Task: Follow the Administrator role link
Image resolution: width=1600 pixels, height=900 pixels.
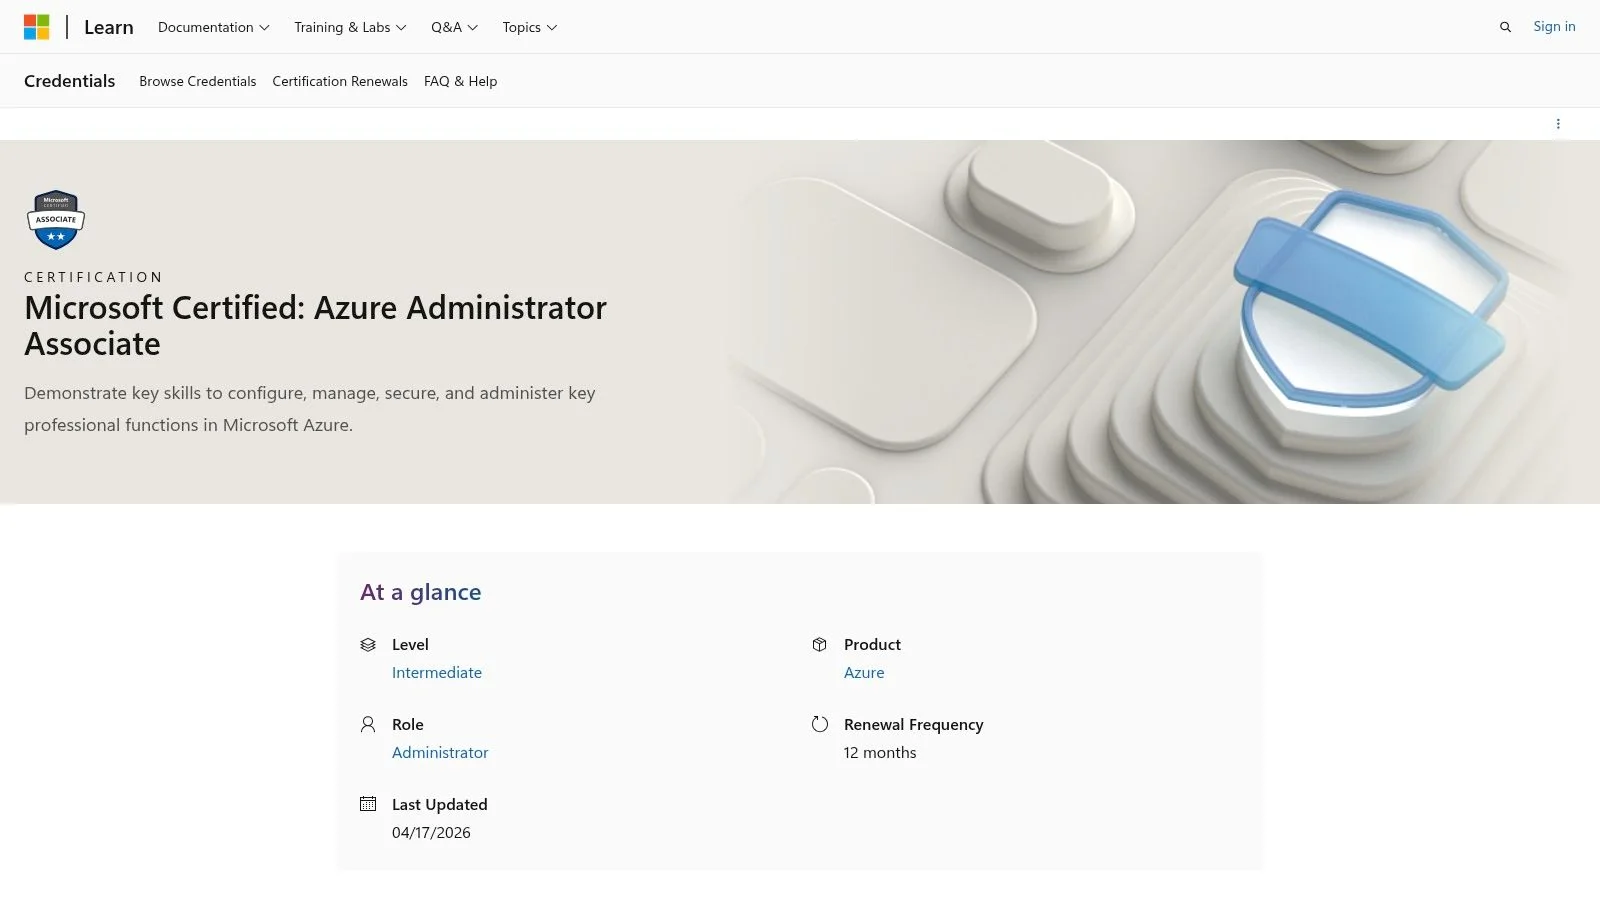Action: [x=440, y=753]
